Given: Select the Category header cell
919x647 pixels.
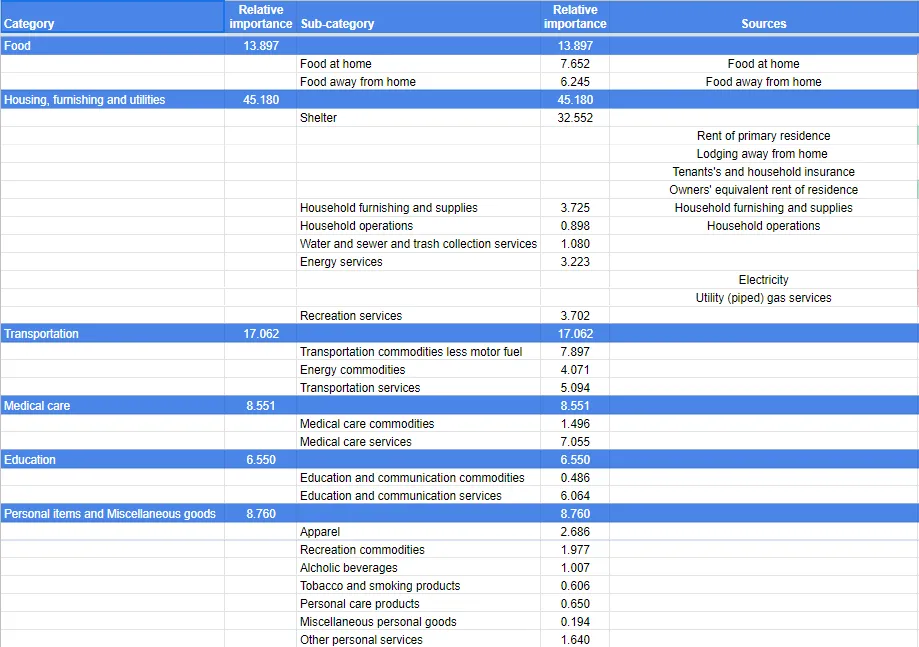Looking at the screenshot, I should click(112, 16).
